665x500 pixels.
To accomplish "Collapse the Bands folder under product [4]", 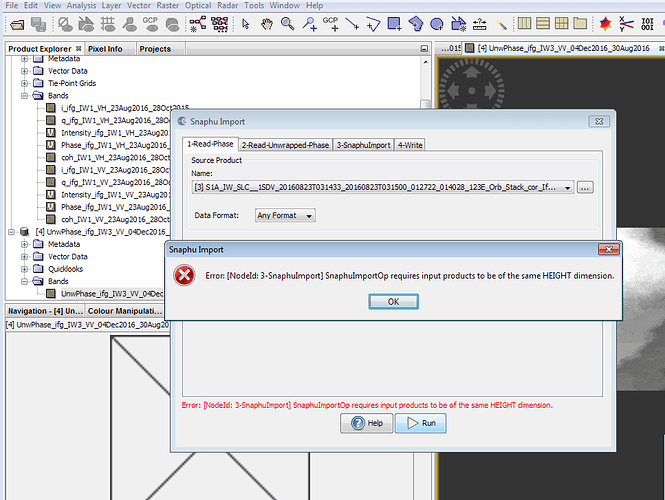I will pos(25,281).
